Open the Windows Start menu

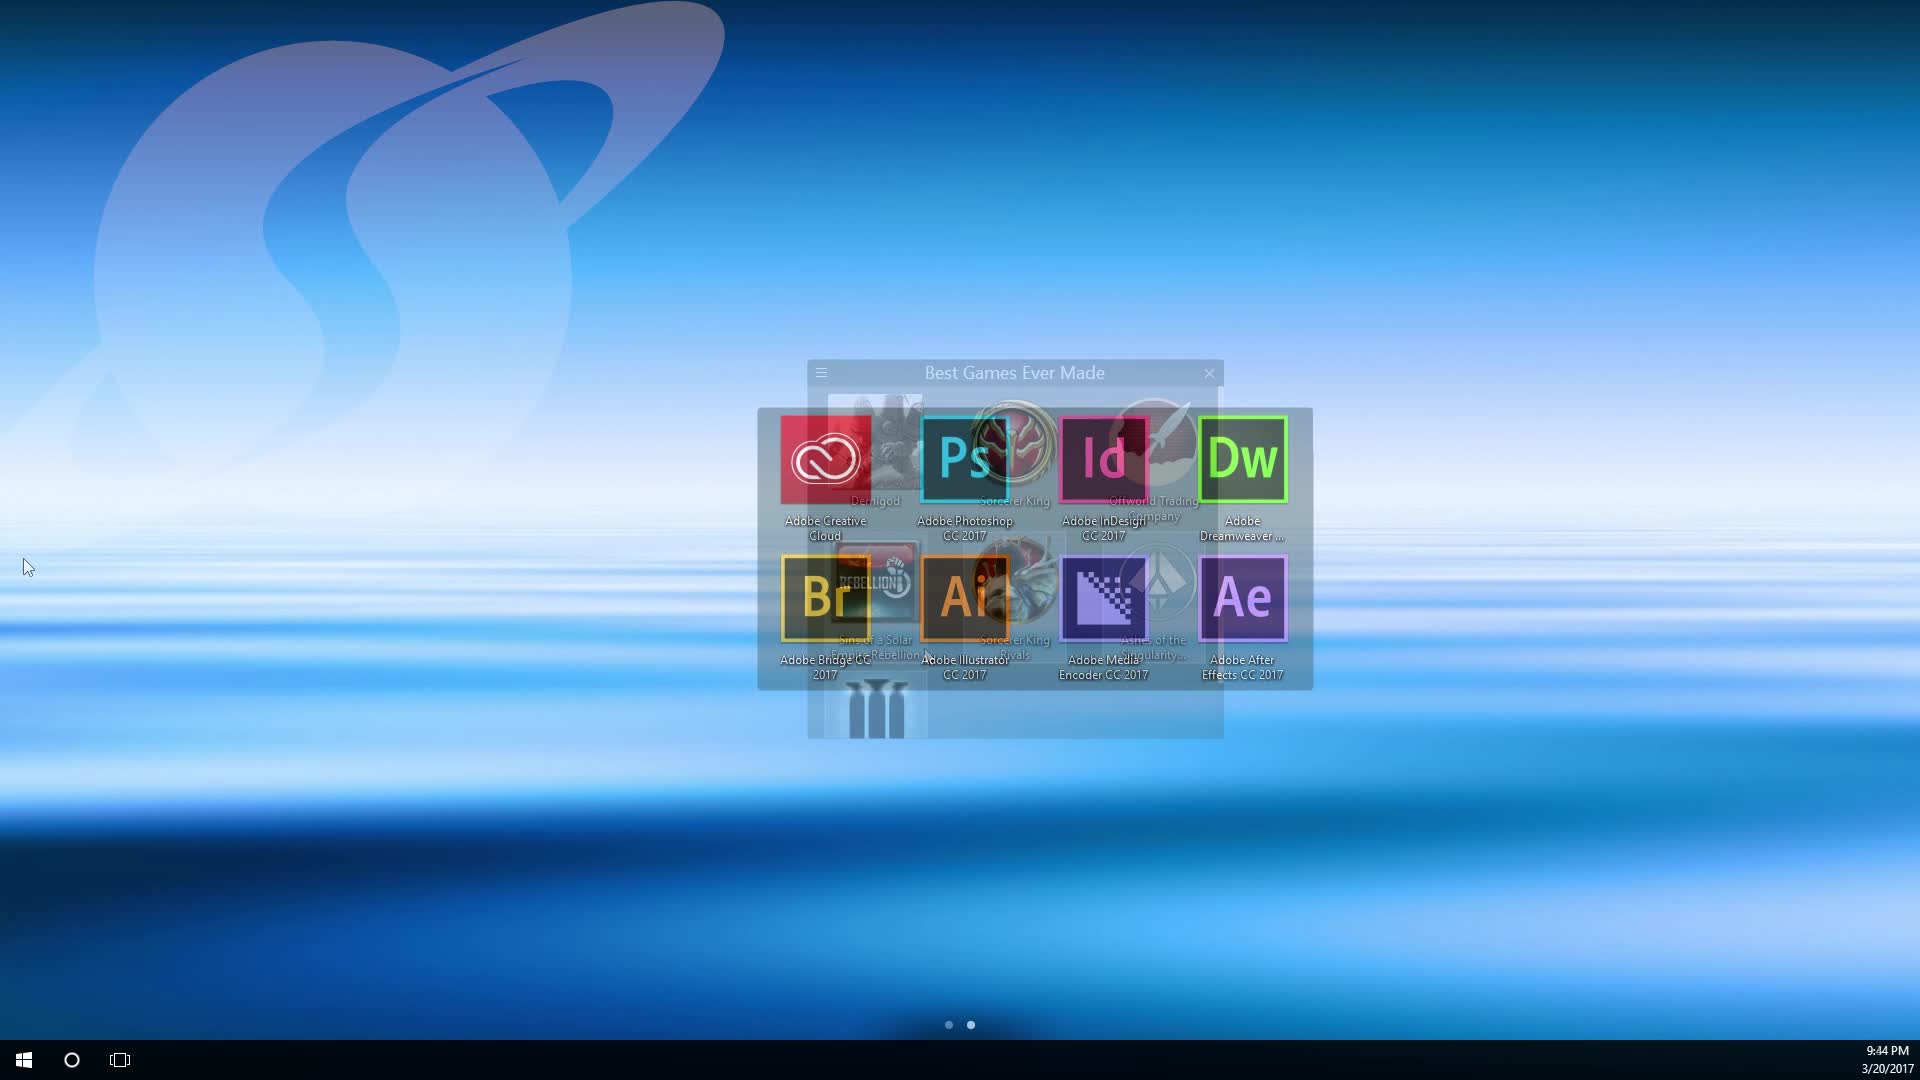click(x=24, y=1060)
